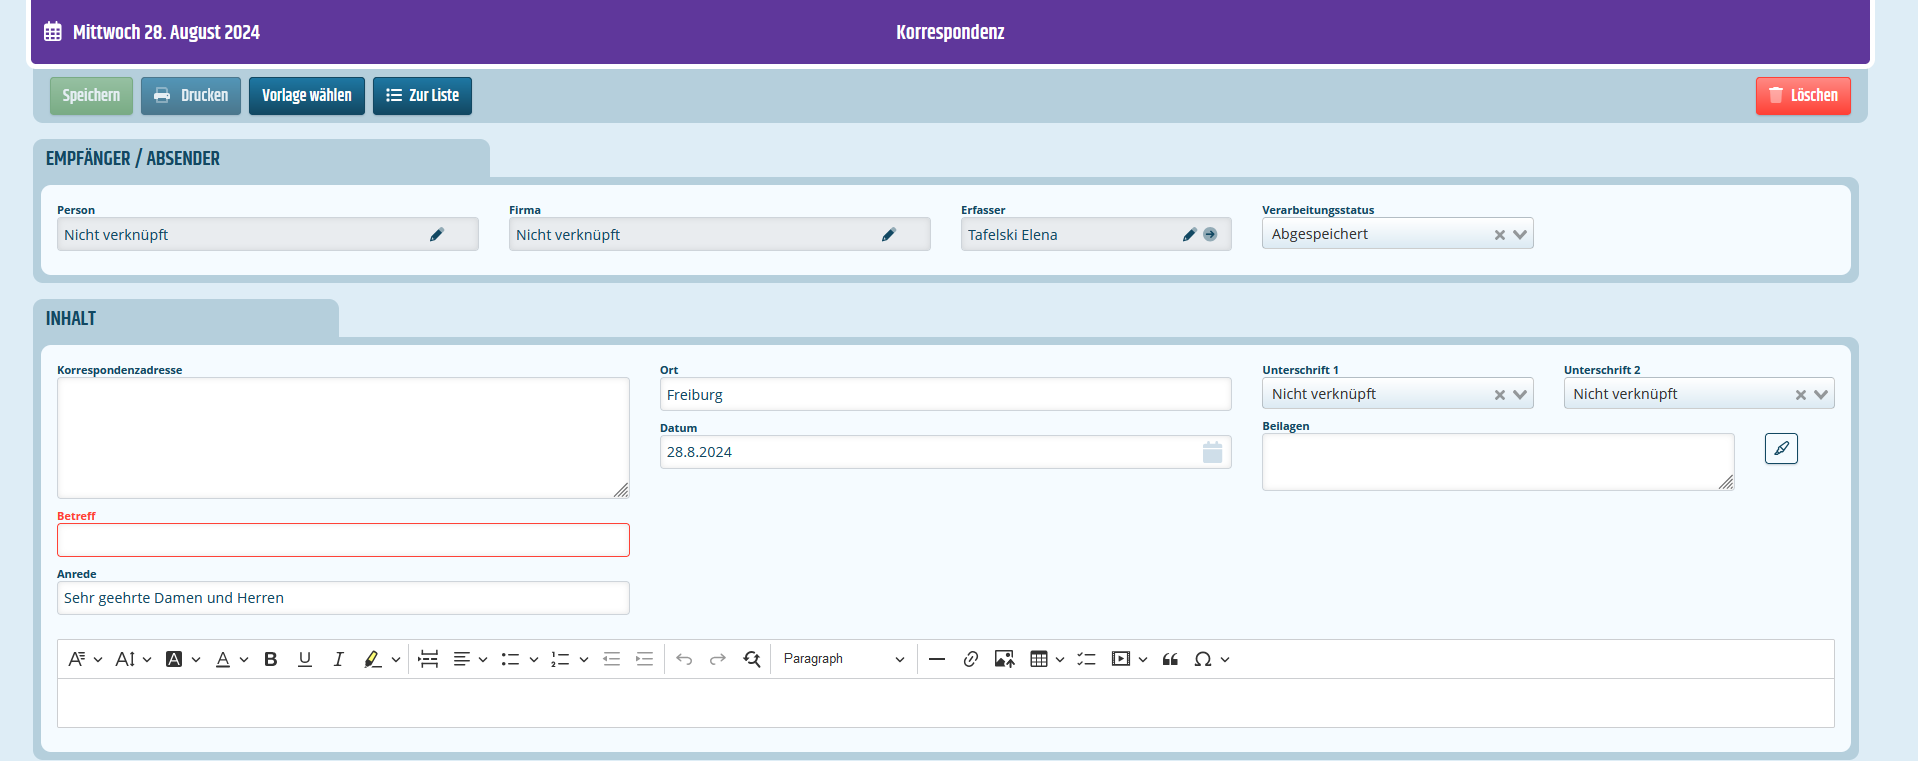Open bulleted list style dropdown arrow
Screen dimensions: 1918x761
(x=534, y=659)
